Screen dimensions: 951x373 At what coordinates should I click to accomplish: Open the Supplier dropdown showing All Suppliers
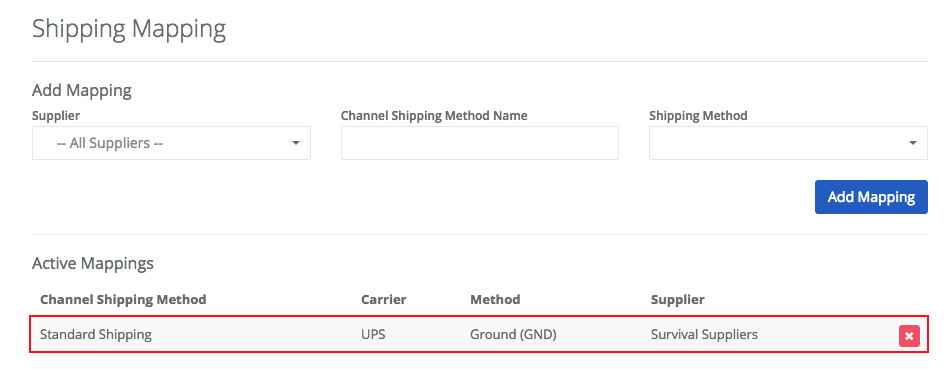[x=171, y=143]
